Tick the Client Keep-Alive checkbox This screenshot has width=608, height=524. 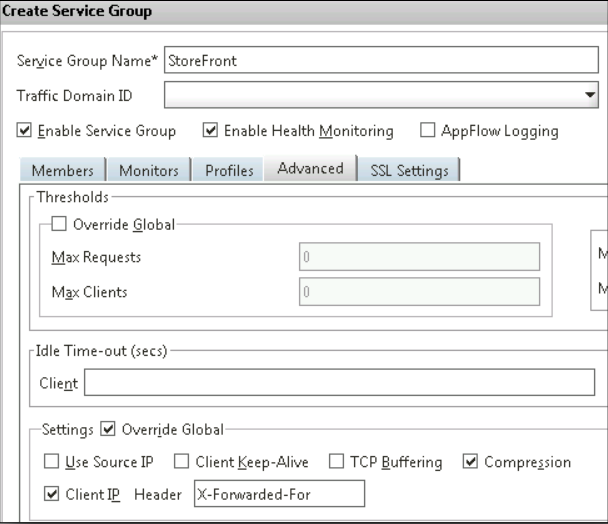(181, 462)
